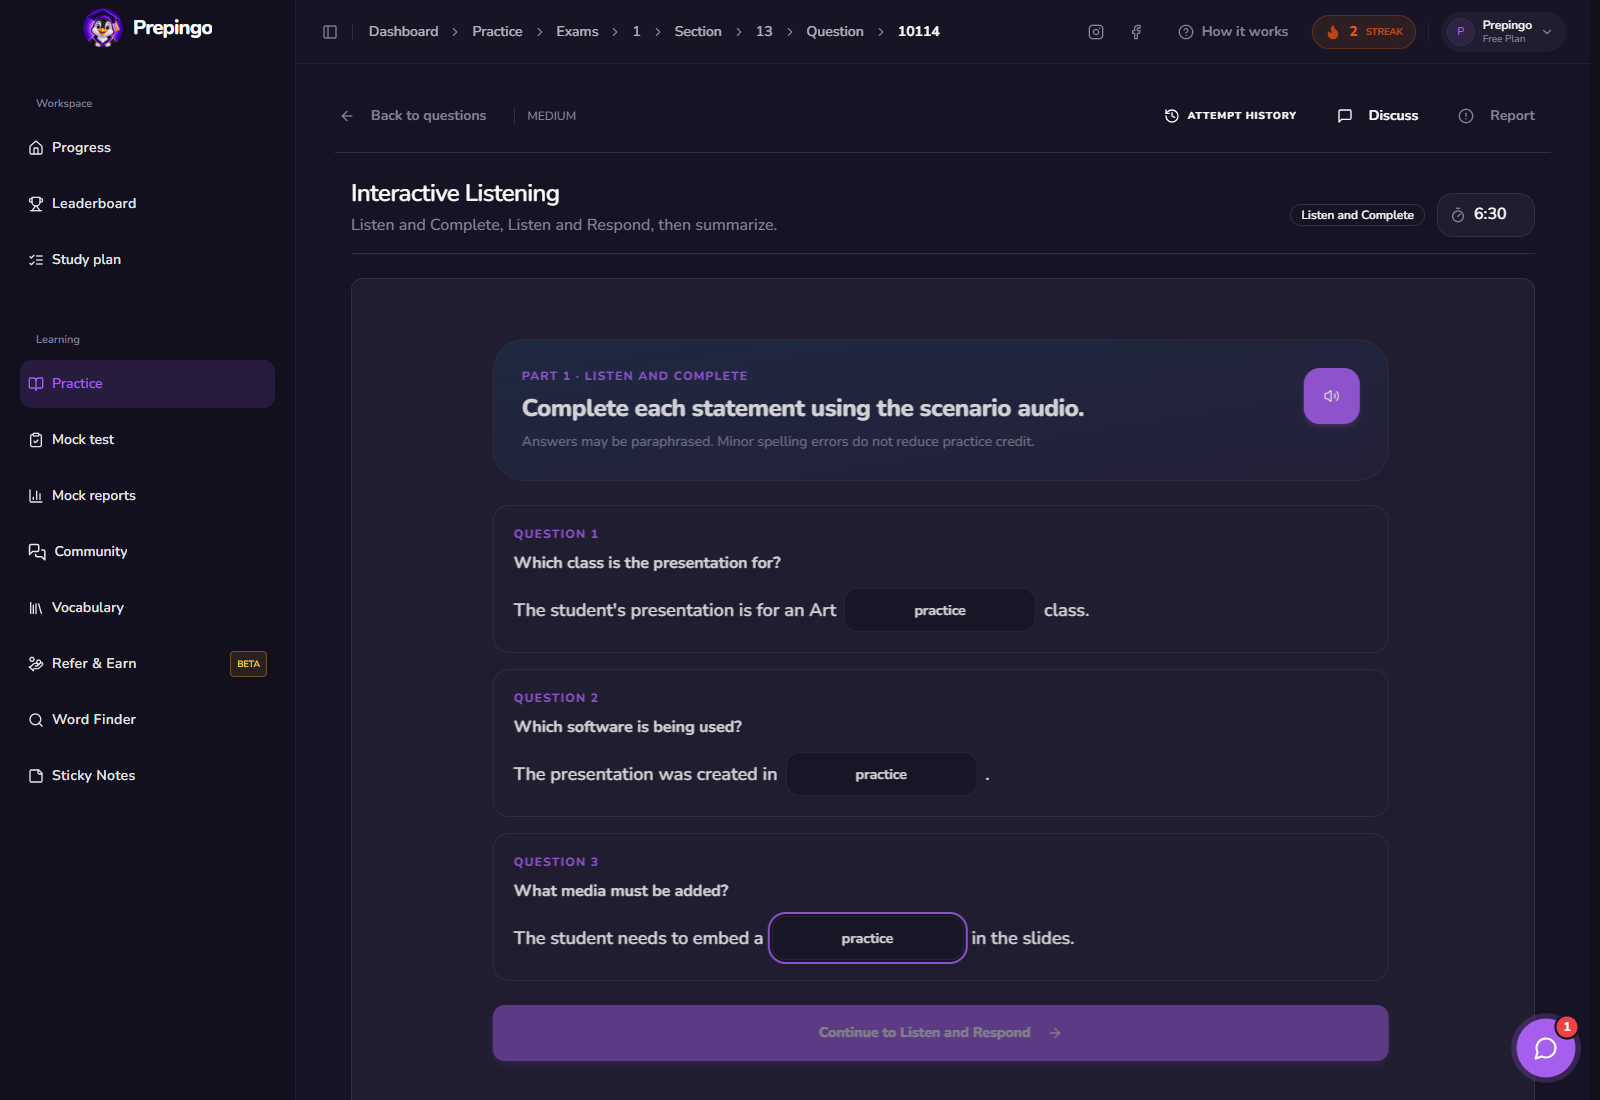Go to Section breadcrumb

pyautogui.click(x=698, y=32)
